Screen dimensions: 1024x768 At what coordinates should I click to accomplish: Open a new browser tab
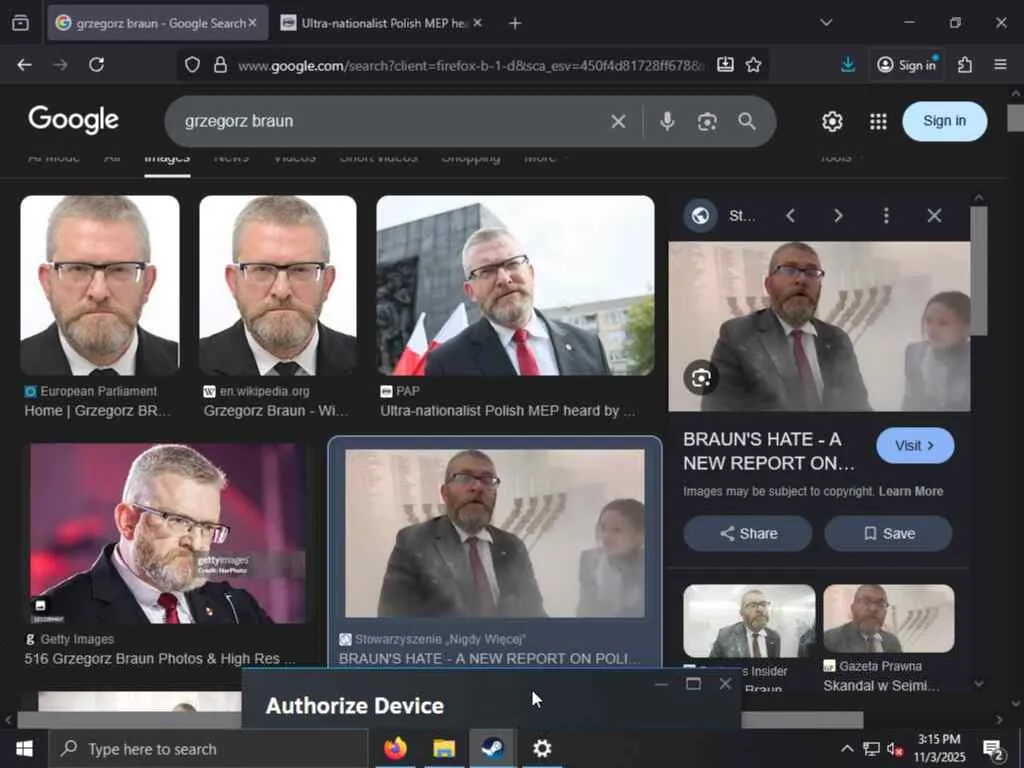click(x=515, y=23)
